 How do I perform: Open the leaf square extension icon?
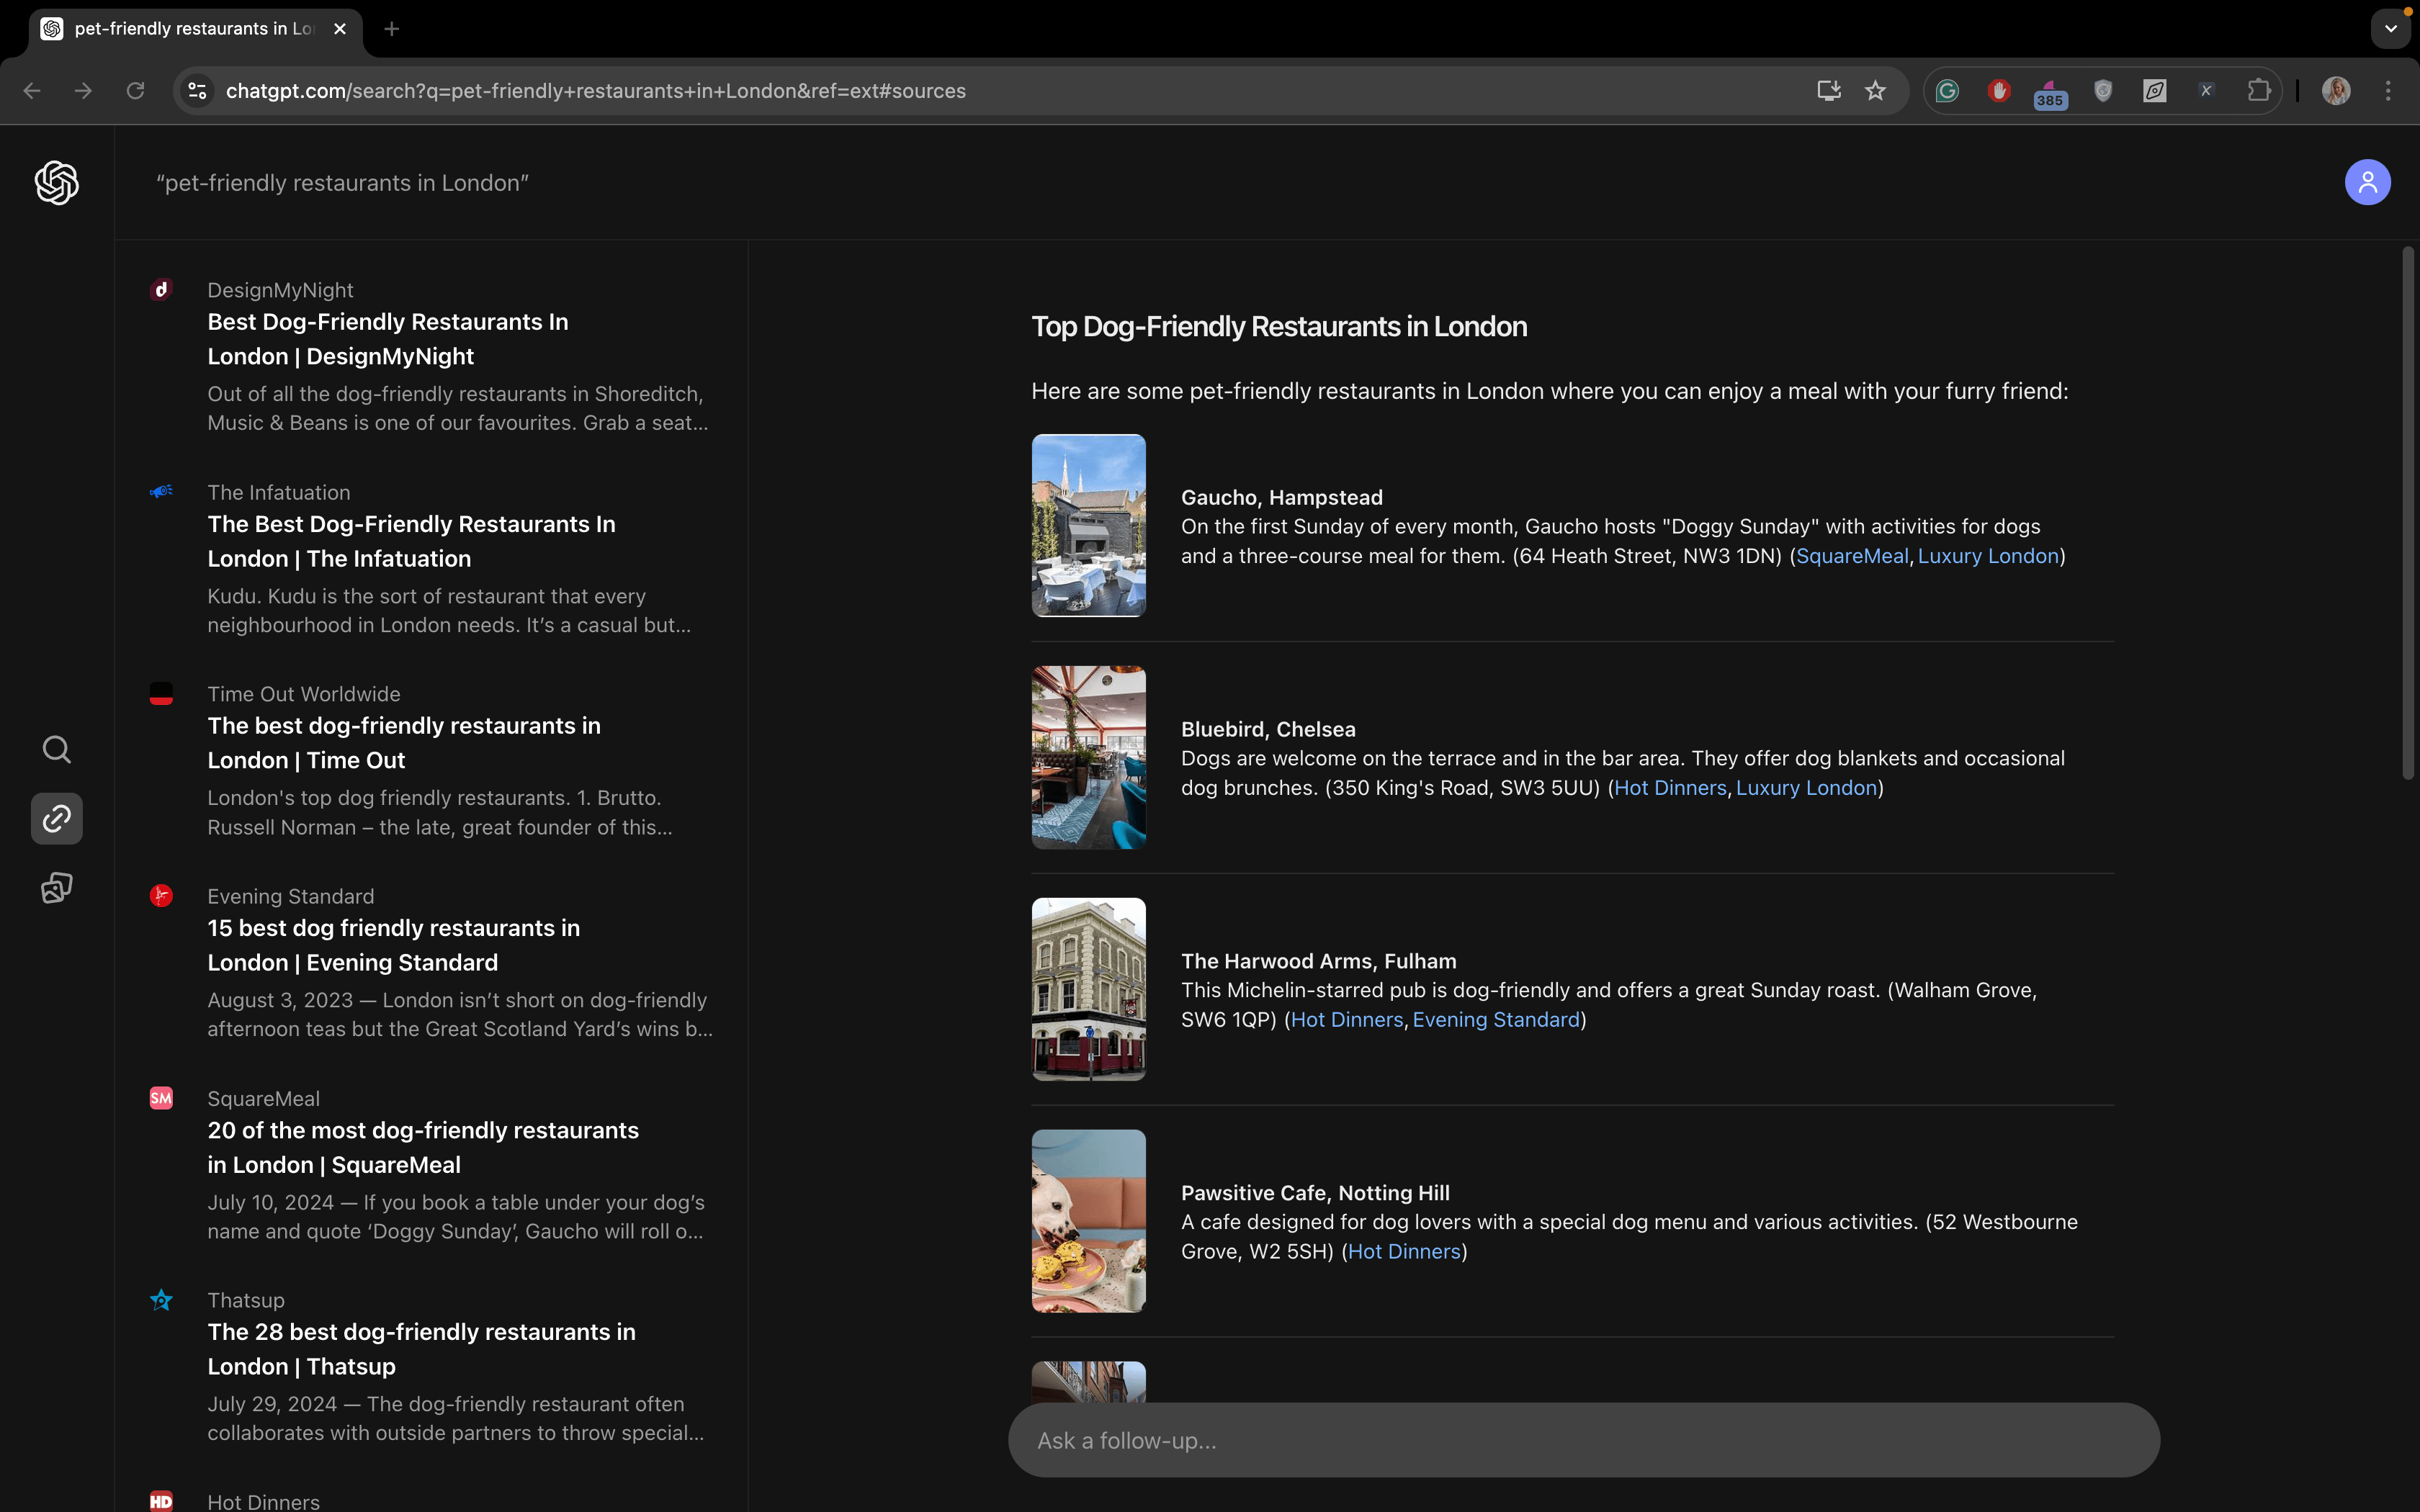[2155, 91]
